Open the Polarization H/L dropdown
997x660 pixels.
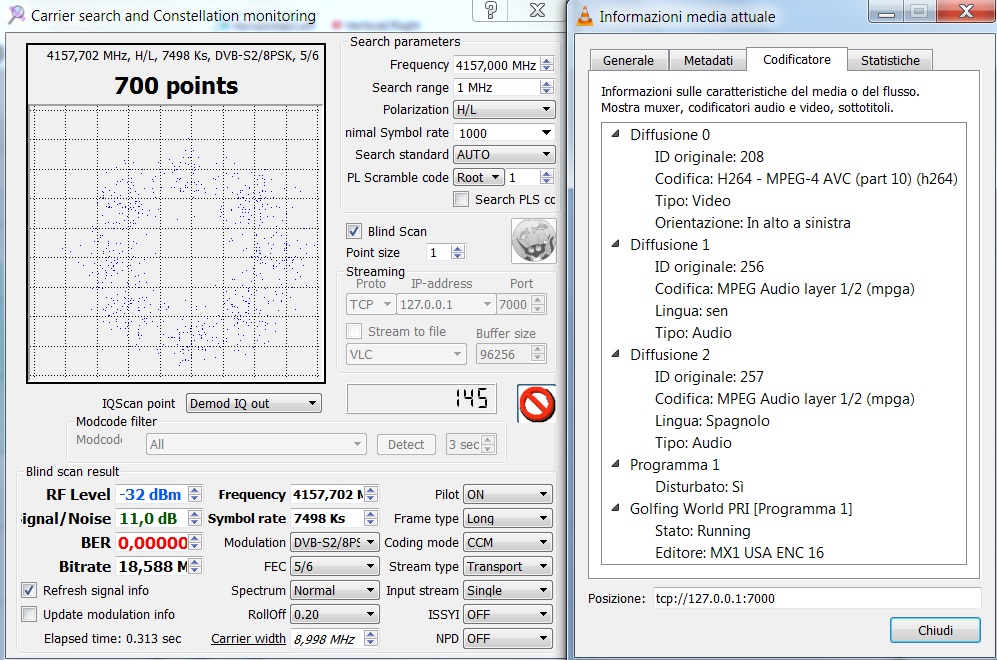pos(504,109)
